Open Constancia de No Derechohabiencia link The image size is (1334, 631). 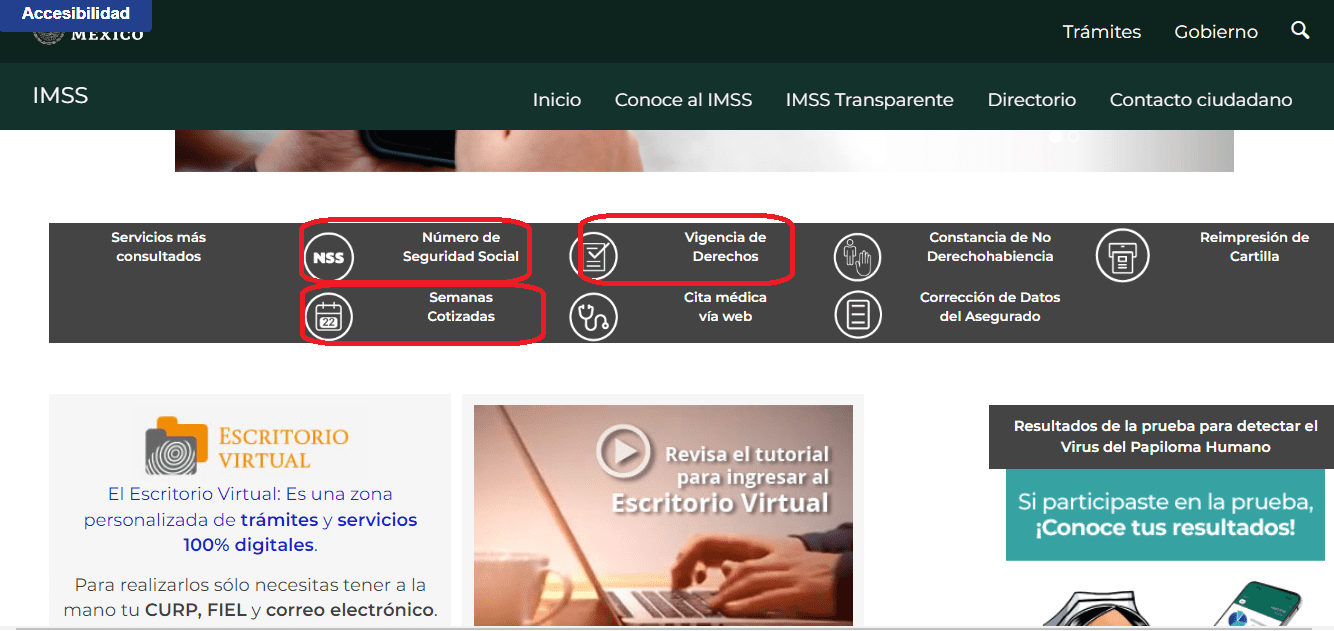(x=990, y=247)
